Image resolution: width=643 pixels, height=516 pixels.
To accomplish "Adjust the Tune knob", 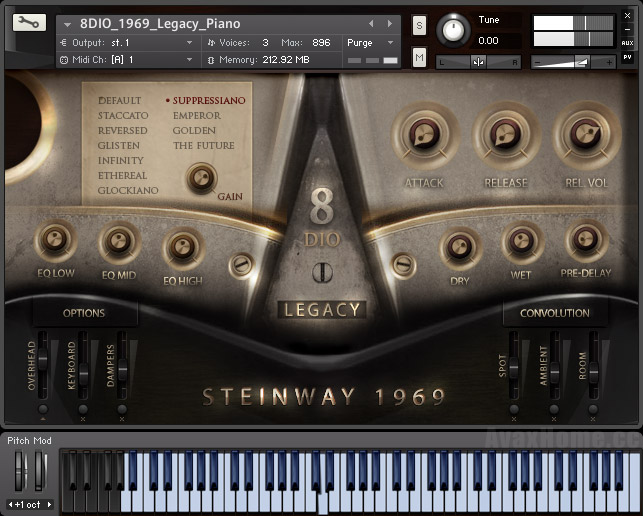I will click(x=453, y=30).
